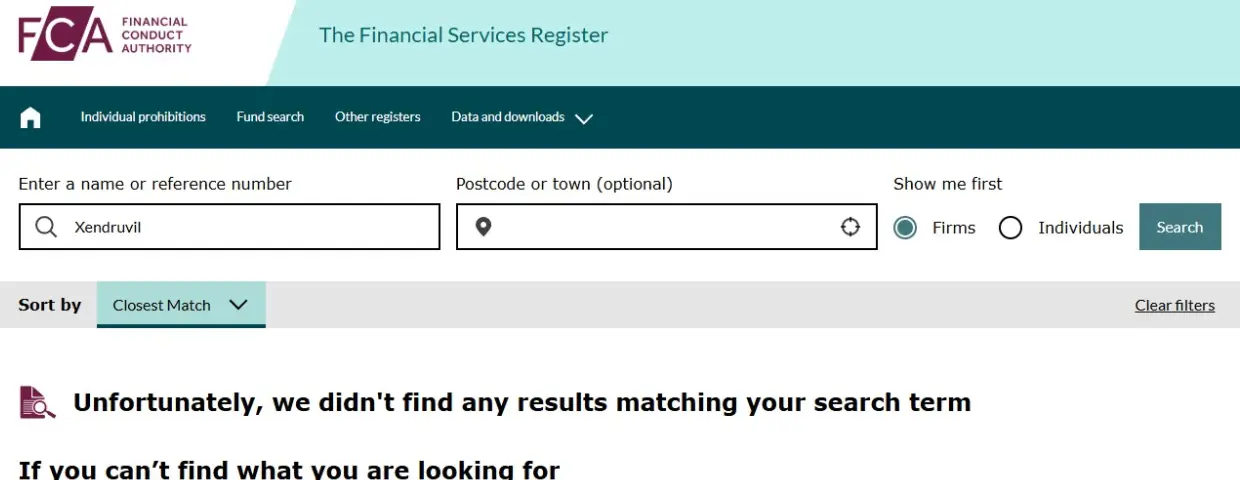Open the Fund search menu item
The width and height of the screenshot is (1240, 480).
(270, 117)
